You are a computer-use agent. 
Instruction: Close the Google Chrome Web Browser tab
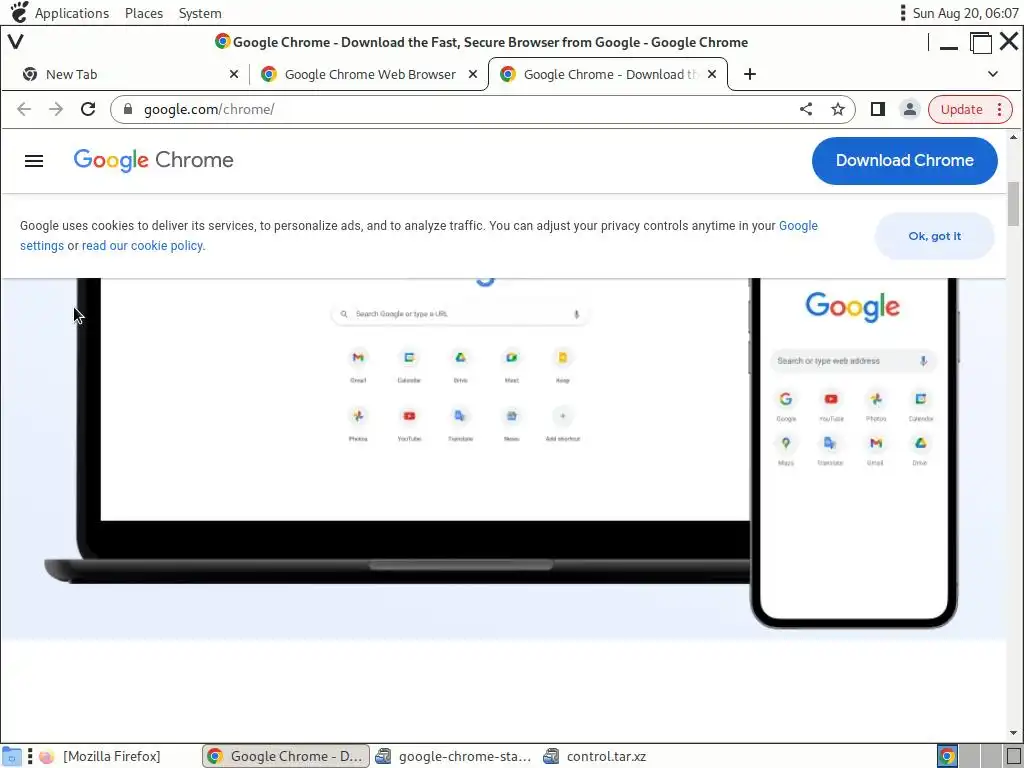pyautogui.click(x=473, y=74)
